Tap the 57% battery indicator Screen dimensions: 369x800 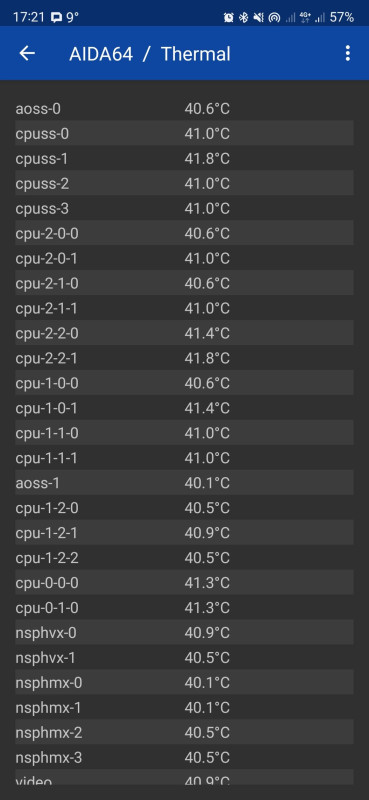pyautogui.click(x=341, y=17)
